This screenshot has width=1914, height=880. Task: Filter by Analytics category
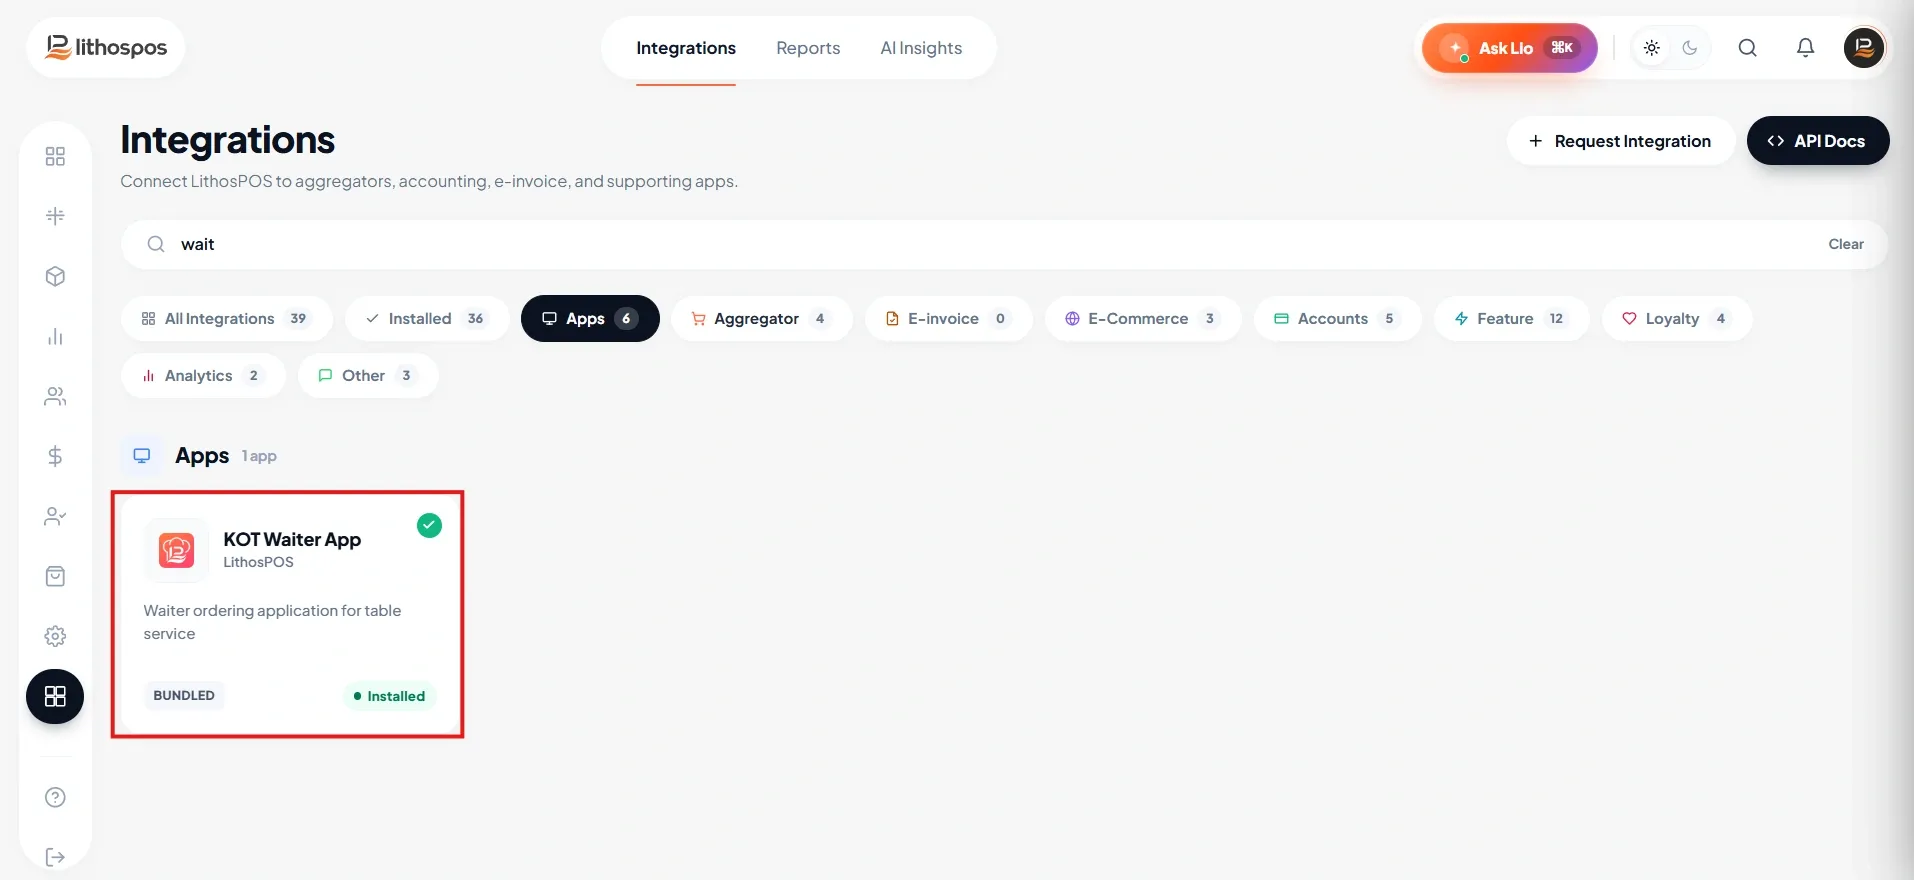pyautogui.click(x=203, y=376)
